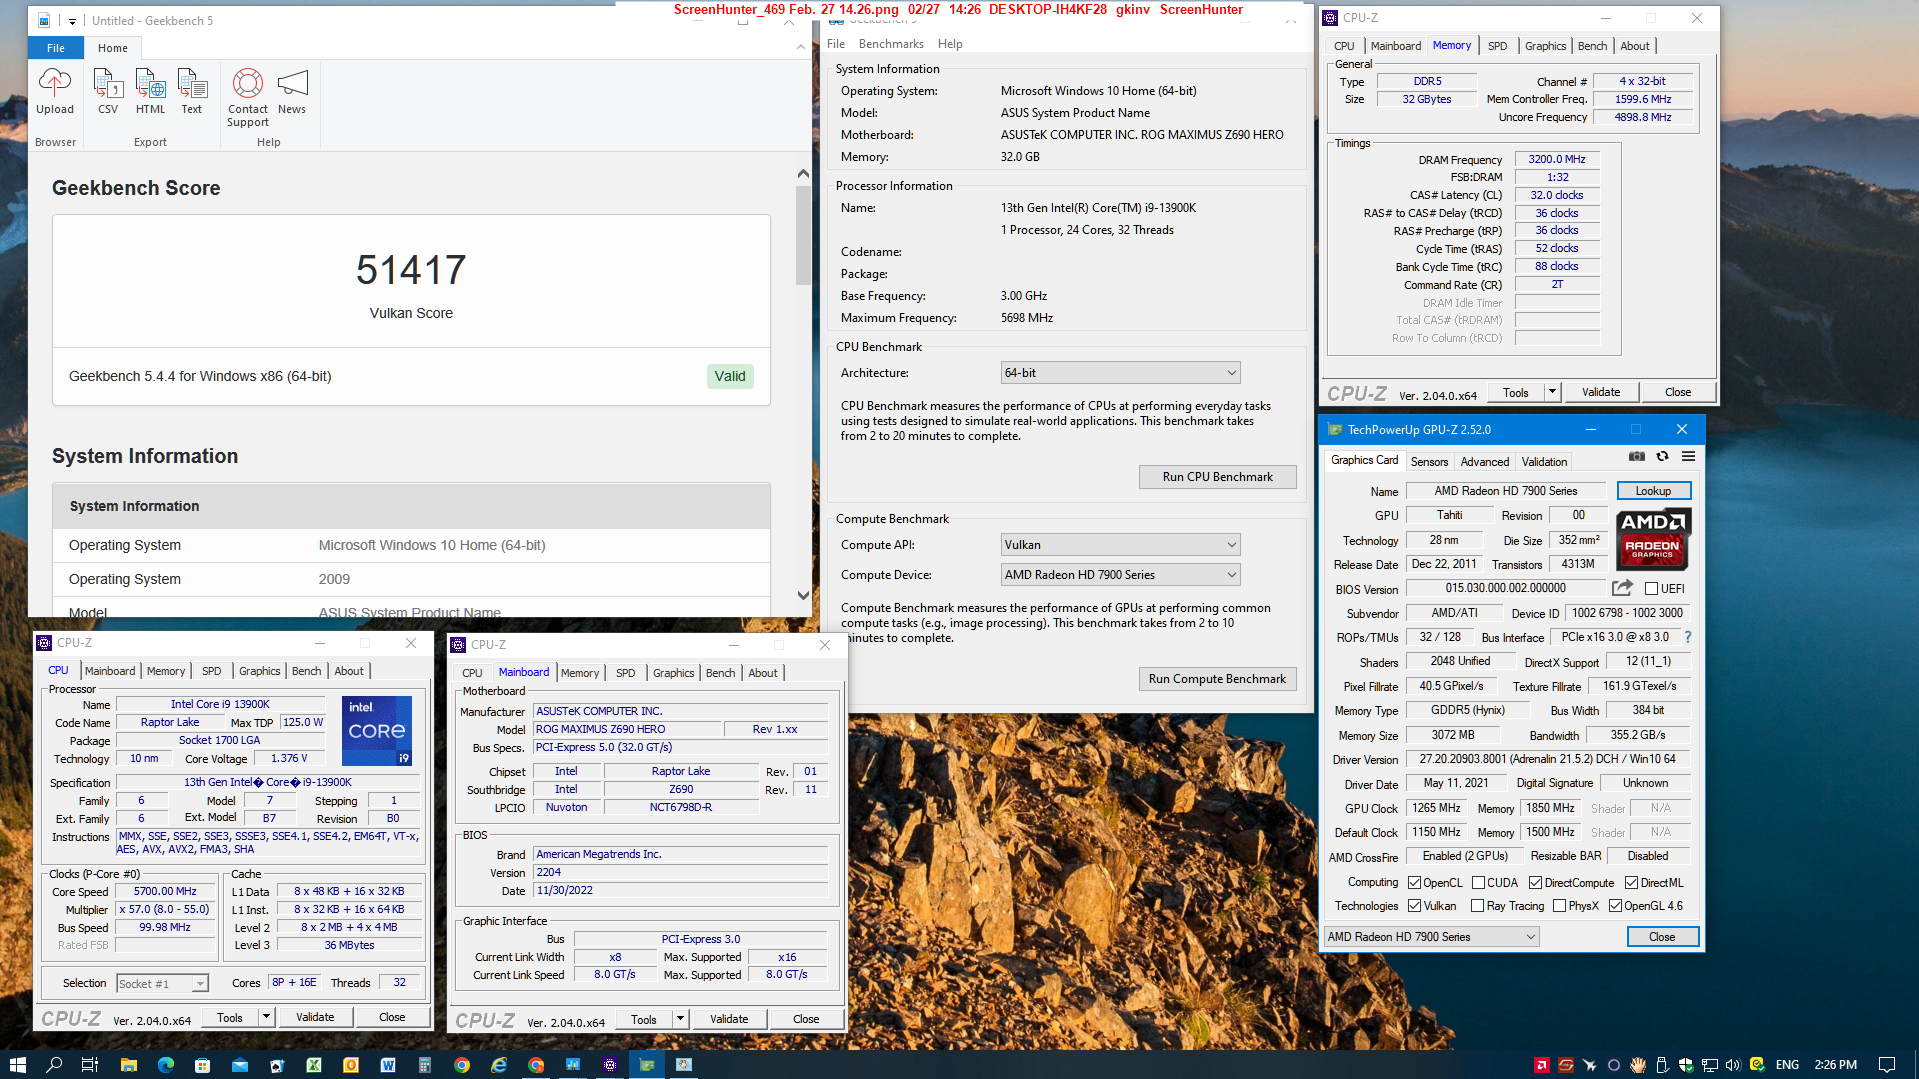The height and width of the screenshot is (1079, 1919).
Task: Expand Tools arrow in CPU-Z Memory window
Action: [x=1552, y=392]
